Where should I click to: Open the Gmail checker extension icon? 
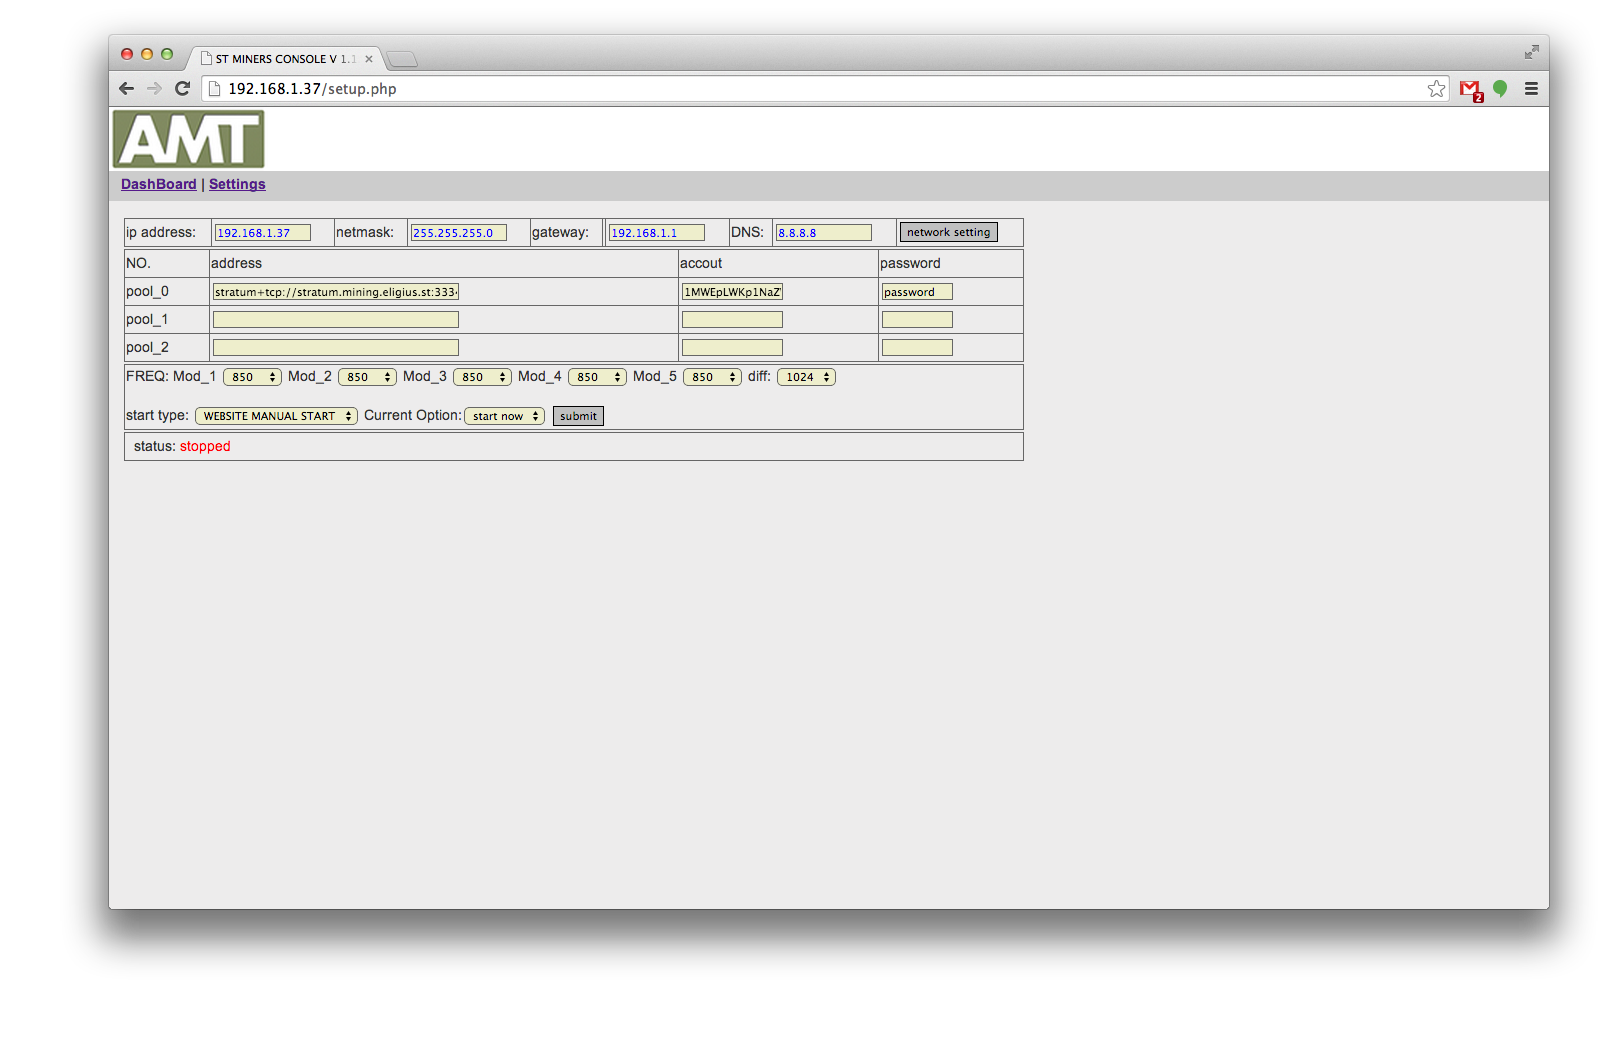pyautogui.click(x=1470, y=90)
